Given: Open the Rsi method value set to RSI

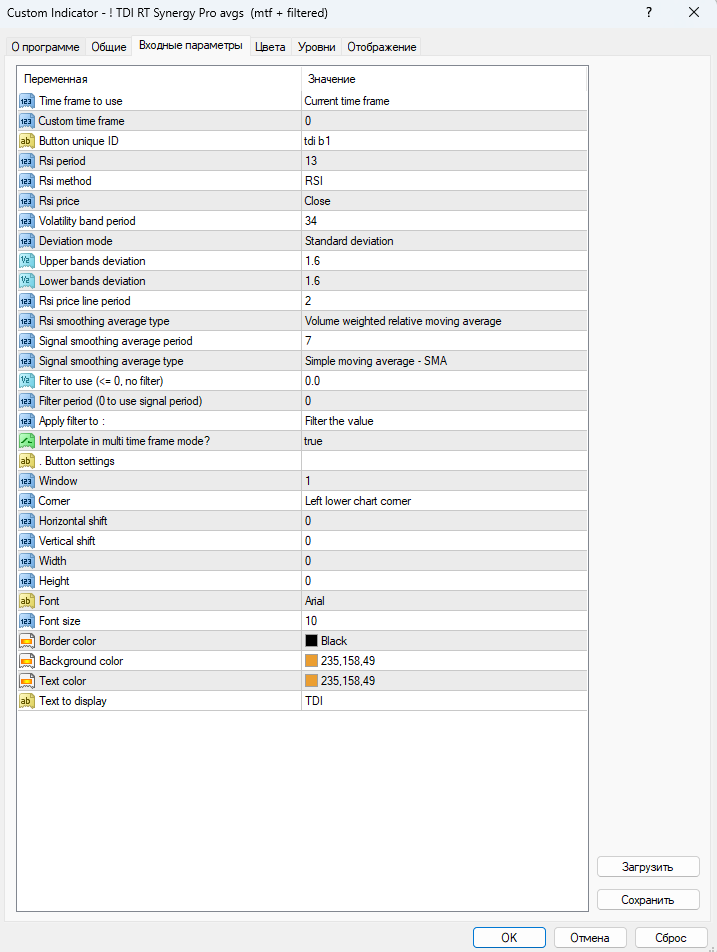Looking at the screenshot, I should coord(444,181).
